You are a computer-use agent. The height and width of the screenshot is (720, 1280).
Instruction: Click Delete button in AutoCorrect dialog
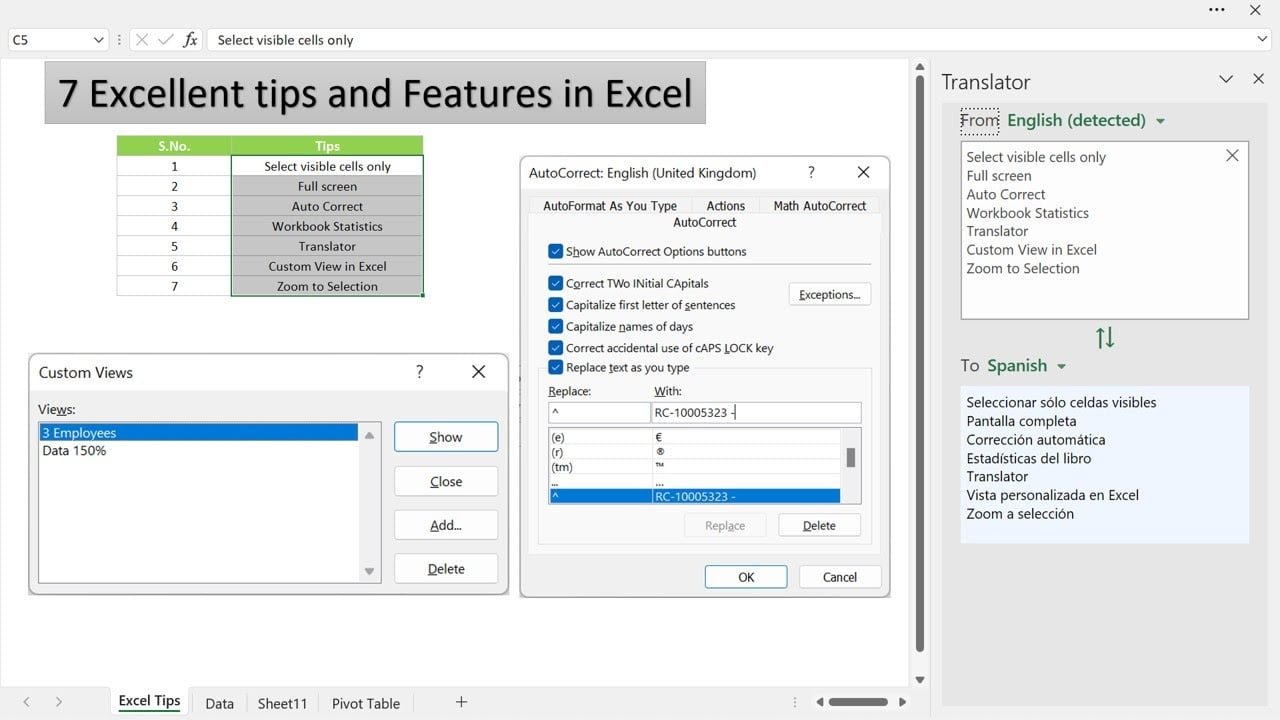819,525
